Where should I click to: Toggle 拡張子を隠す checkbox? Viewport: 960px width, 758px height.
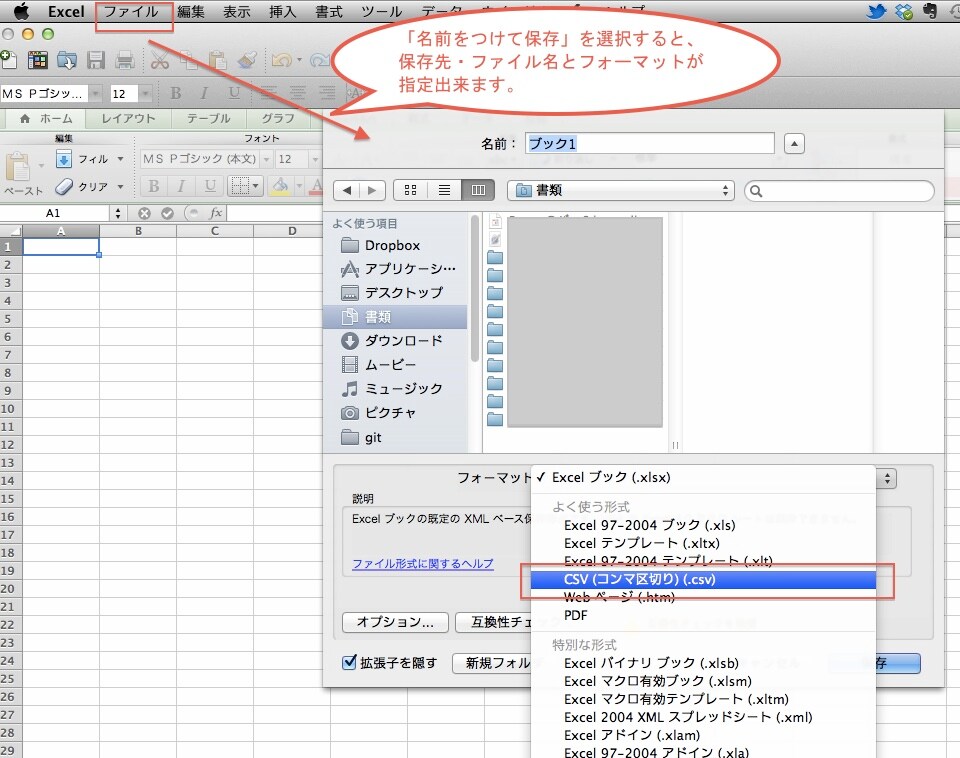pos(349,662)
